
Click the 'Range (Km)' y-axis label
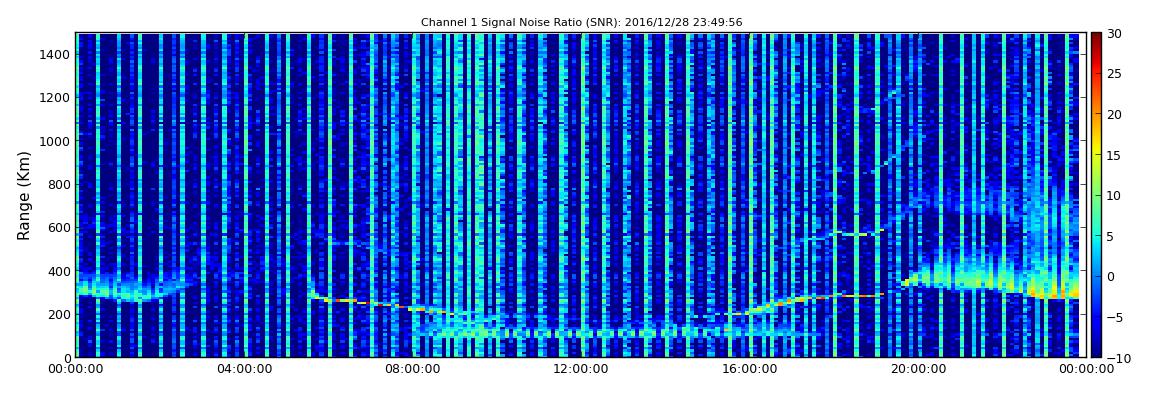point(24,196)
